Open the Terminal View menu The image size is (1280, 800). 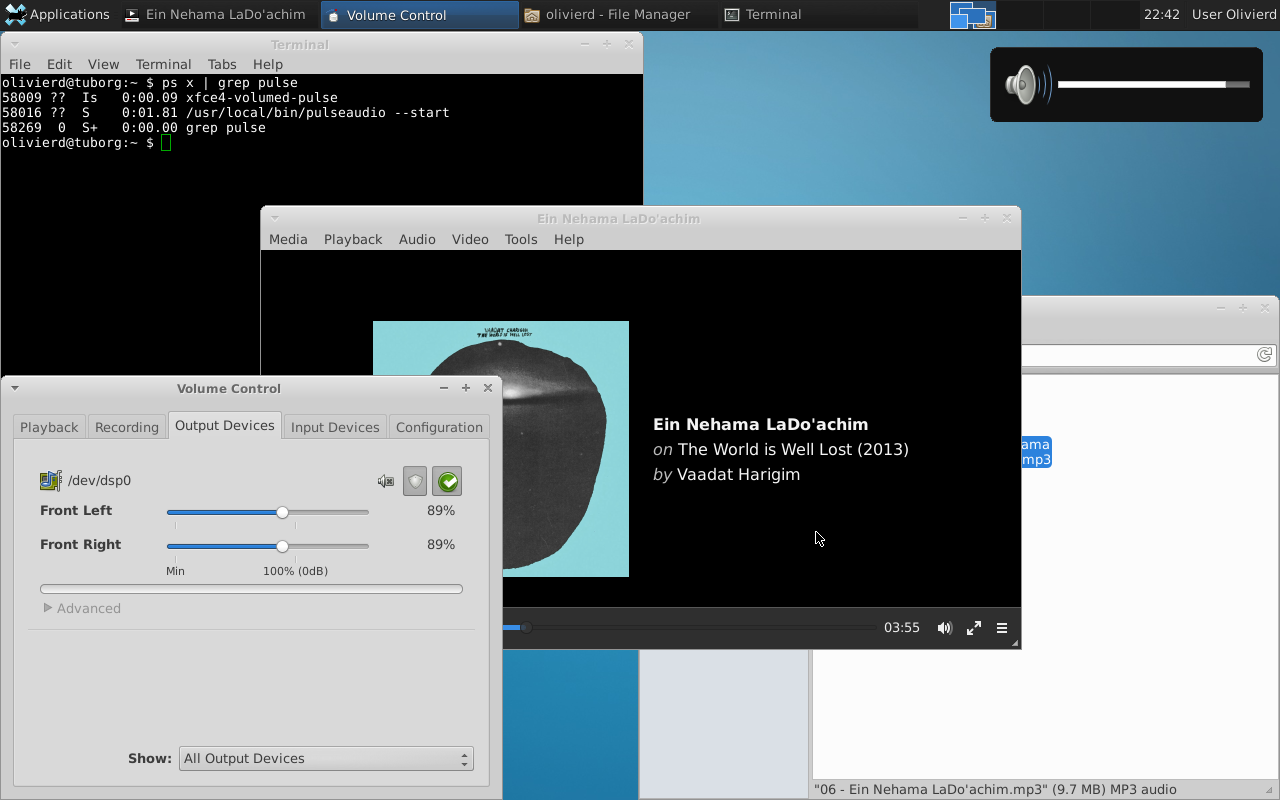[103, 64]
